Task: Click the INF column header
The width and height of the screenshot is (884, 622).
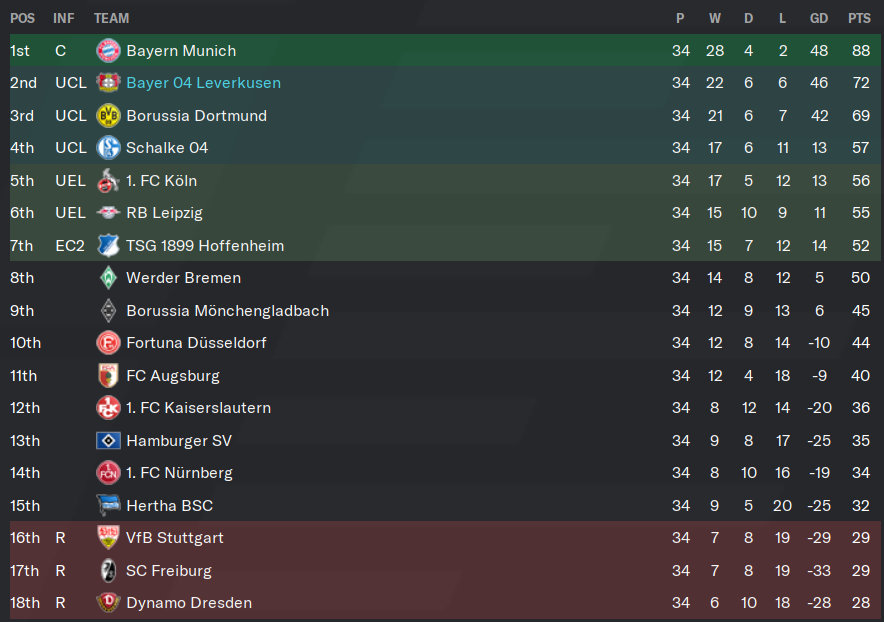Action: (x=64, y=19)
